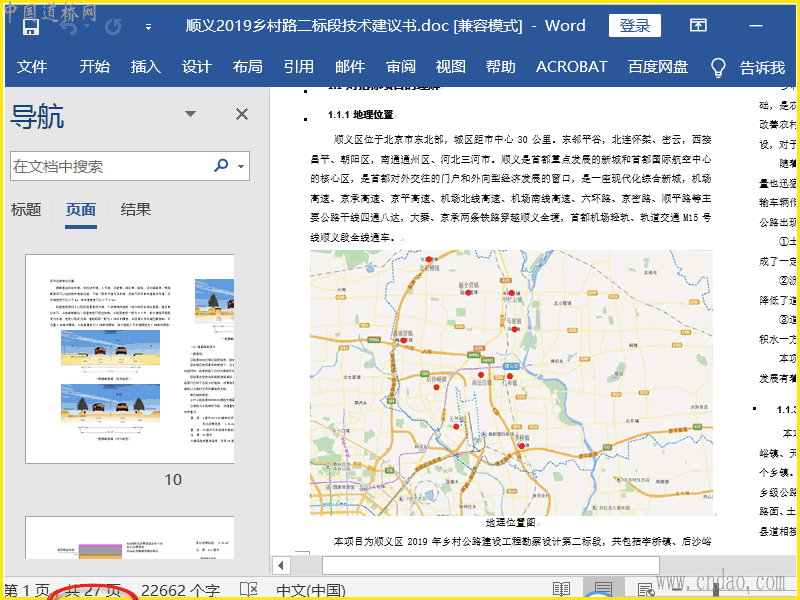
Task: Click into the 在文档中搜索 search field
Action: [110, 166]
